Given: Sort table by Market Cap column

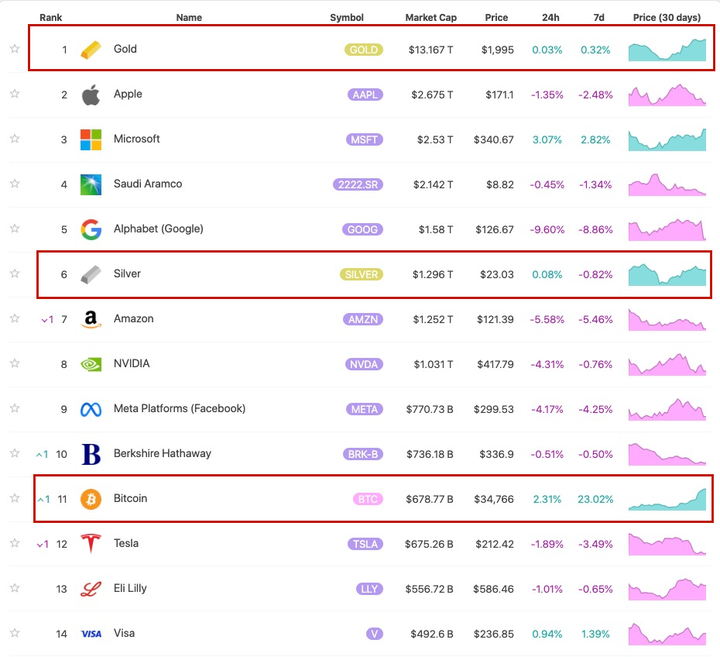Looking at the screenshot, I should pos(430,18).
